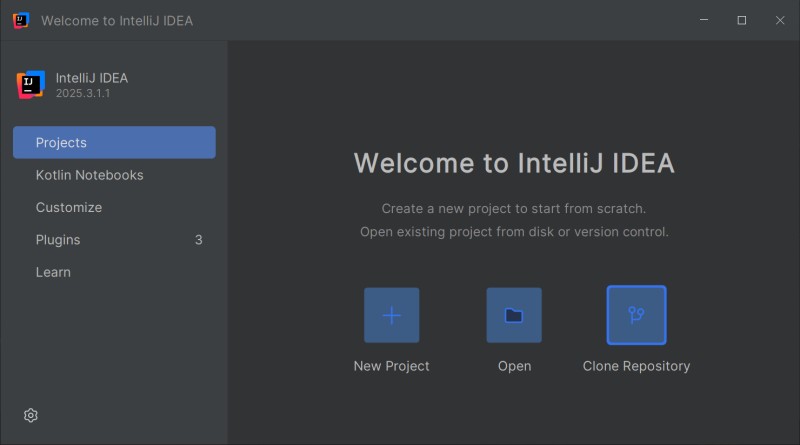Switch to Kotlin Notebooks
The height and width of the screenshot is (445, 800).
pos(114,175)
